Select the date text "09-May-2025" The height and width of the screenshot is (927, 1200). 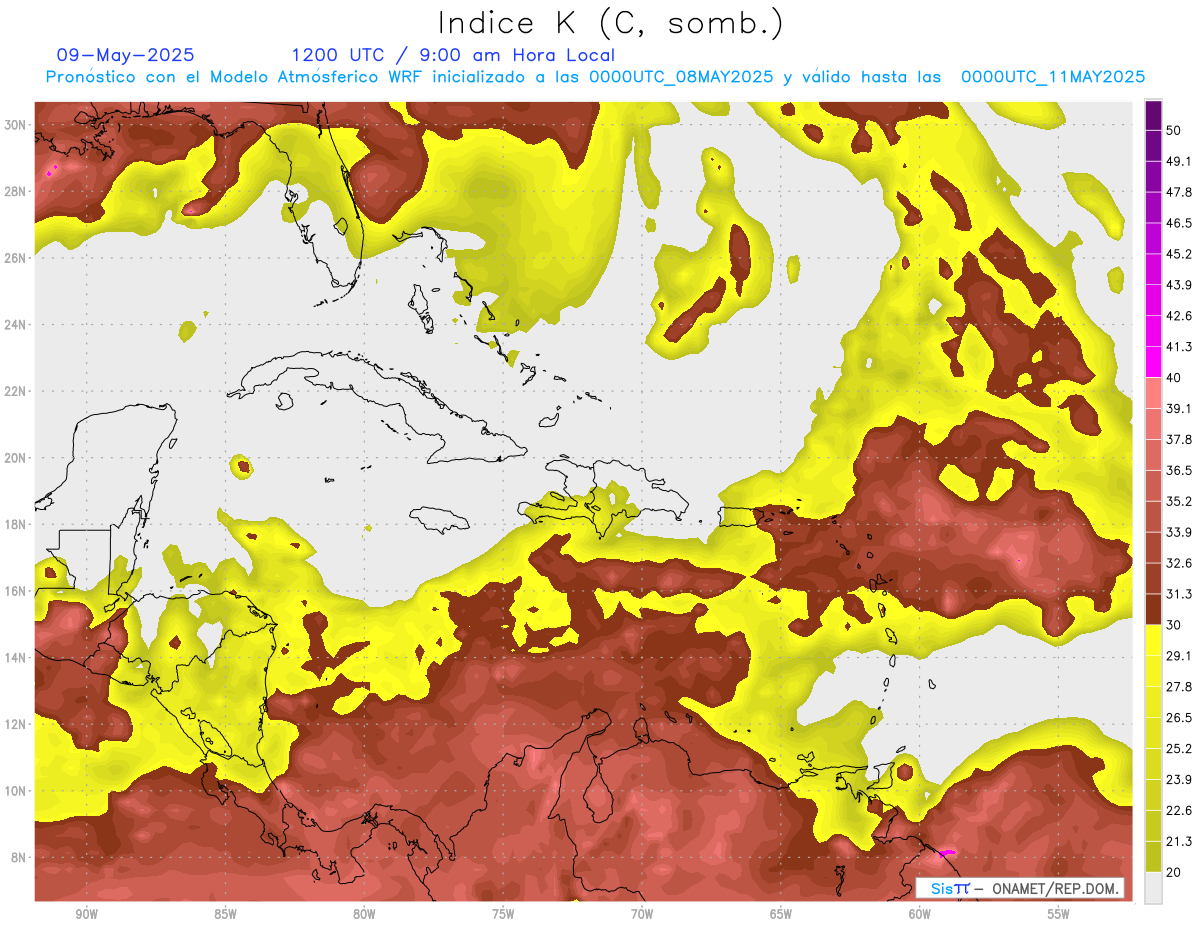point(125,55)
